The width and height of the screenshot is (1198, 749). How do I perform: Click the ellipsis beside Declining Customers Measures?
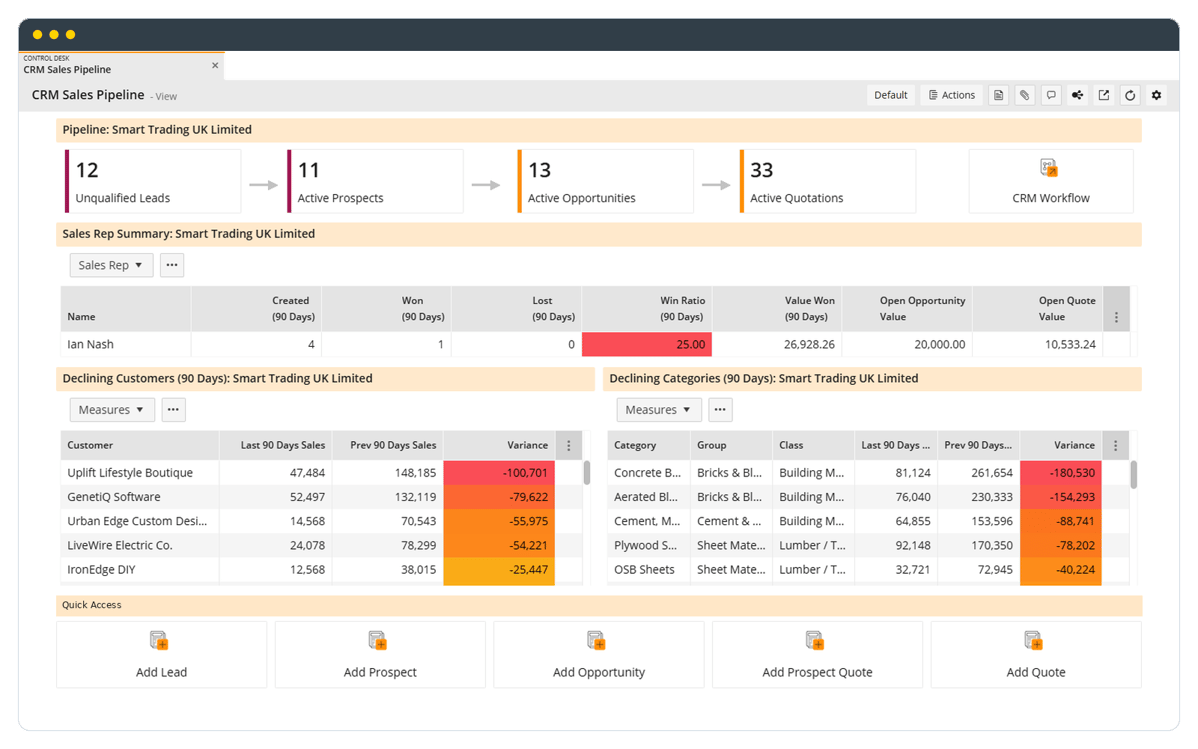click(173, 410)
